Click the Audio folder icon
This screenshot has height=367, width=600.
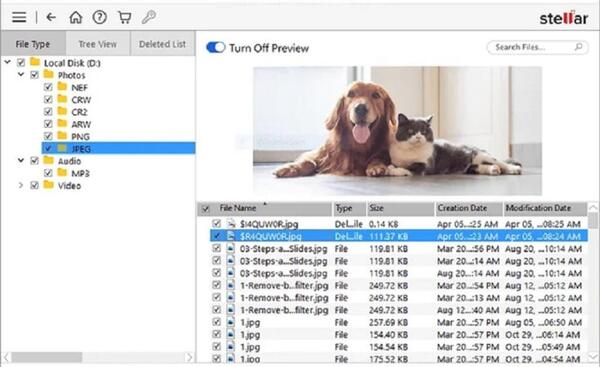49,160
